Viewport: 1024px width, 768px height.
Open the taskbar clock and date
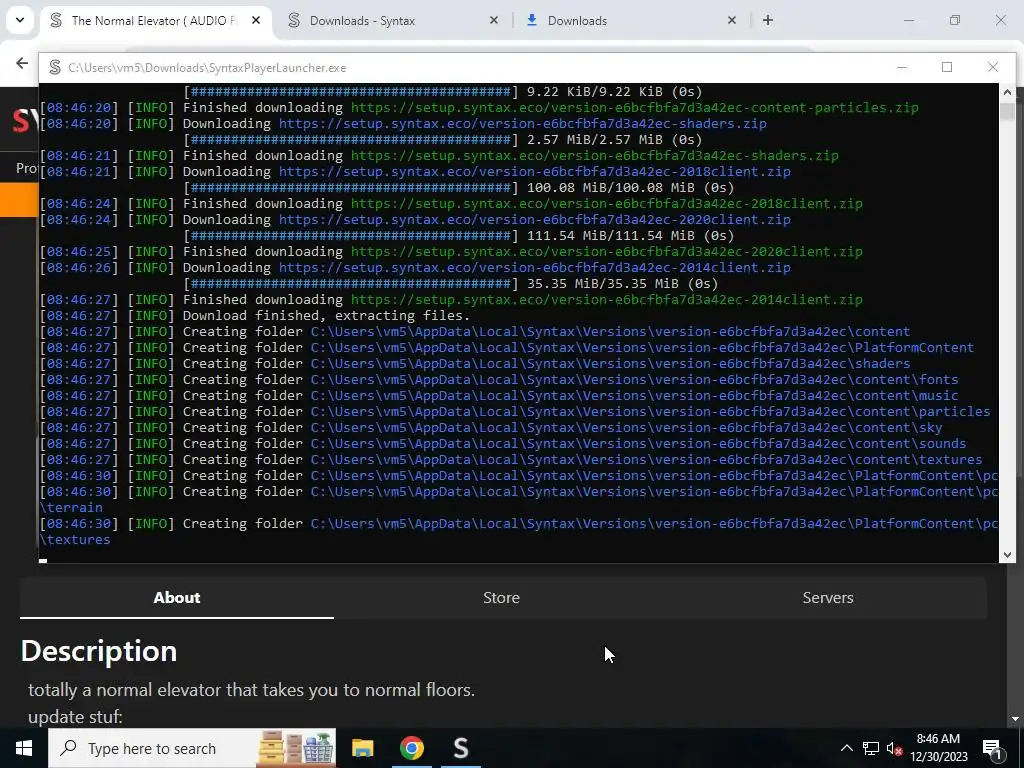(938, 748)
